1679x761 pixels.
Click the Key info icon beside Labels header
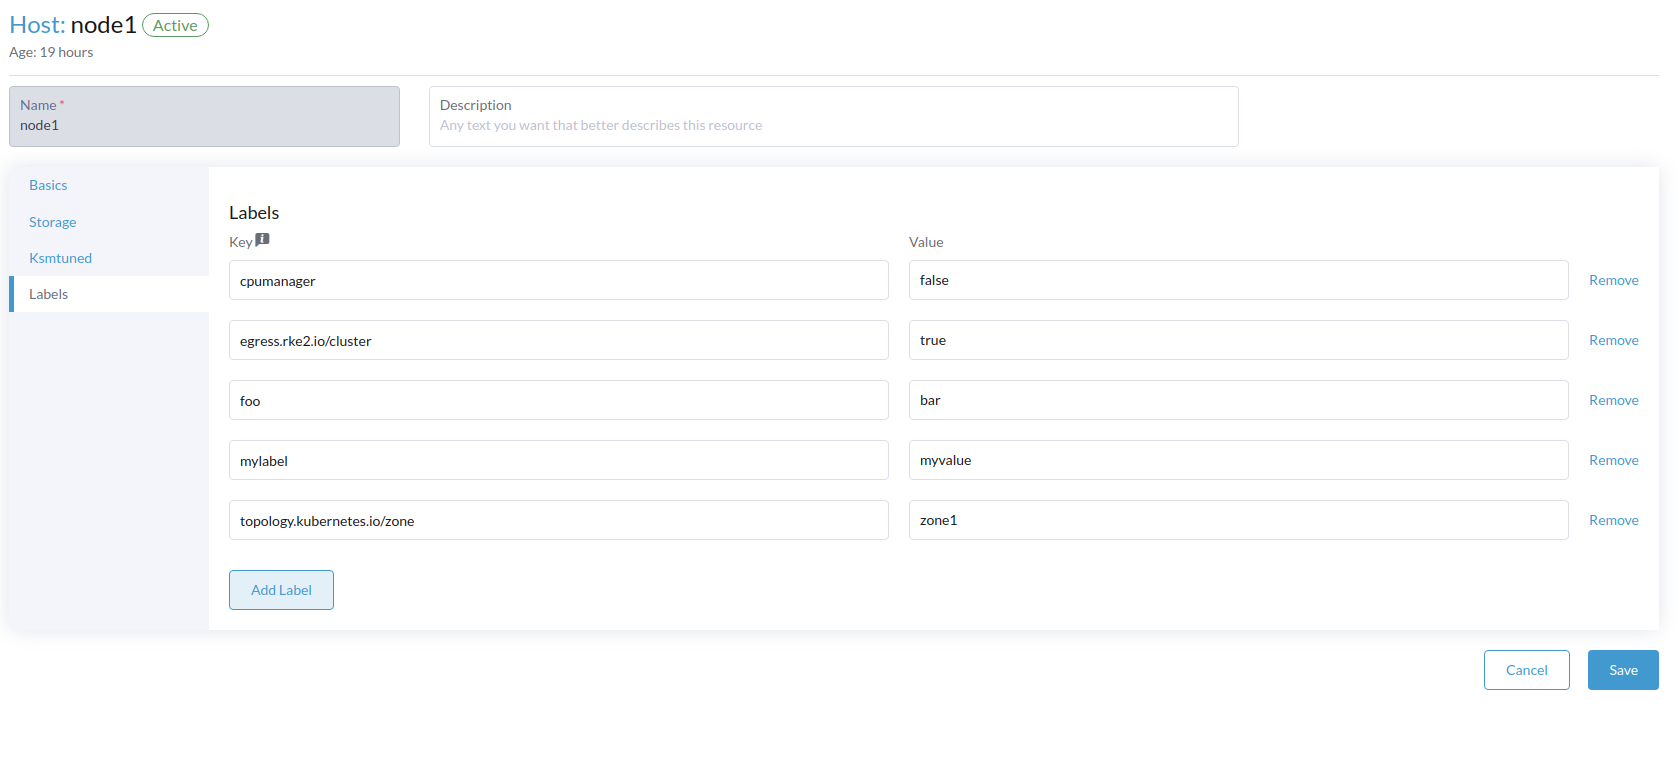[262, 240]
